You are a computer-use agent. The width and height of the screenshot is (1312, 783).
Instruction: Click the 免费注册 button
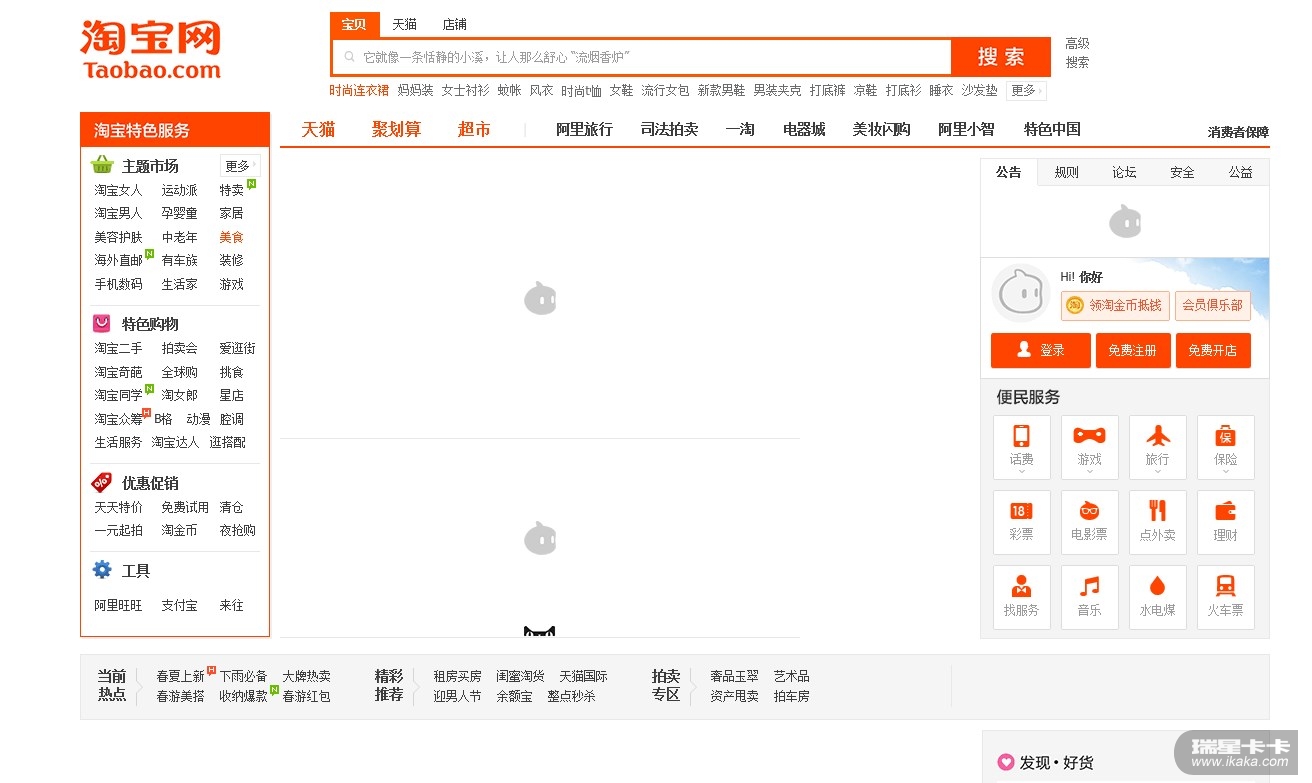coord(1133,350)
